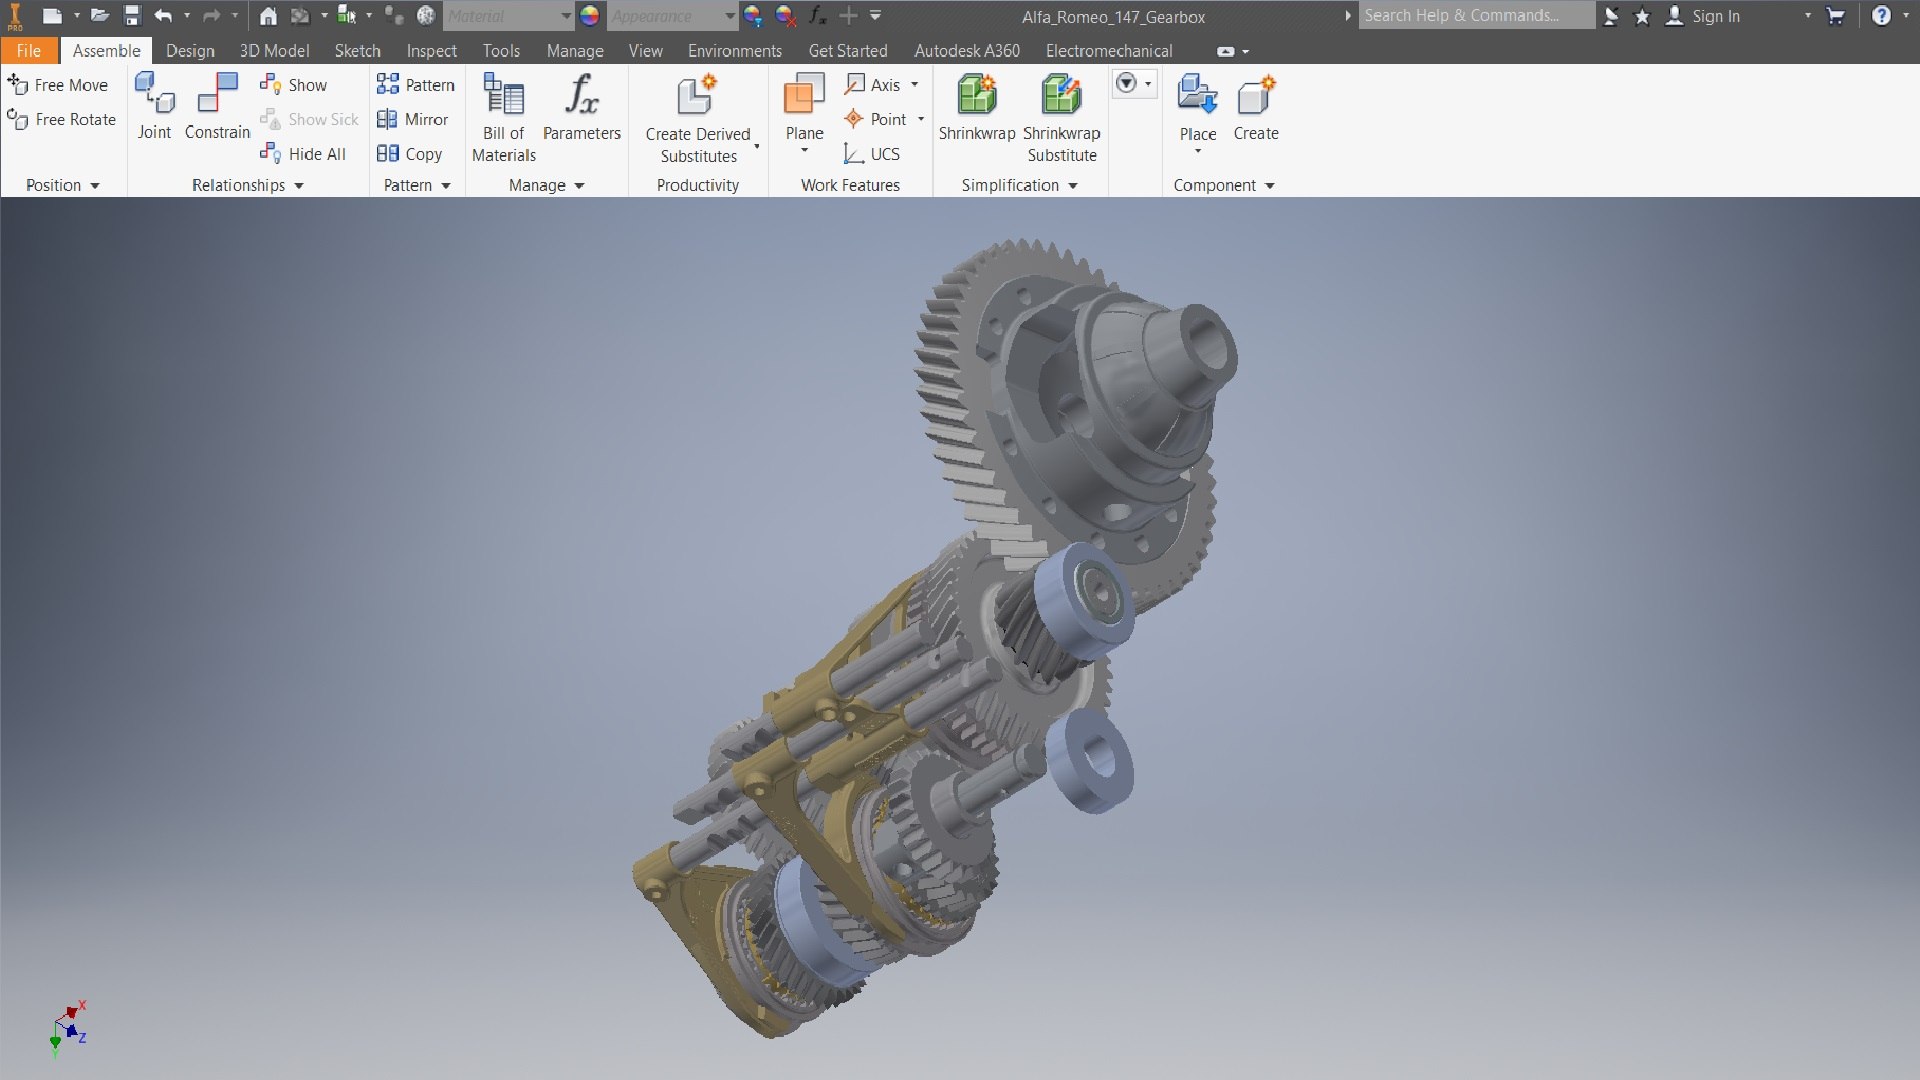
Task: Return to the Home view icon
Action: click(268, 16)
